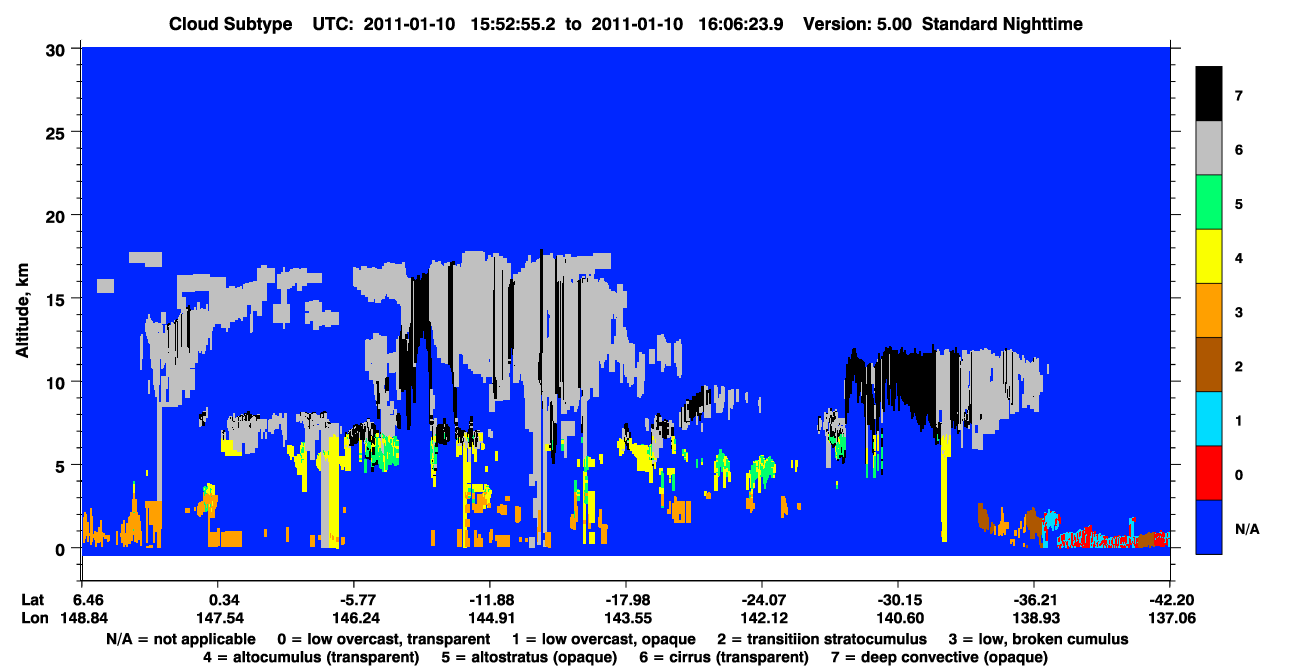Click legend text '5 = altostratus (opaque)'
Viewport: 1300px width, 667px height.
tap(529, 657)
